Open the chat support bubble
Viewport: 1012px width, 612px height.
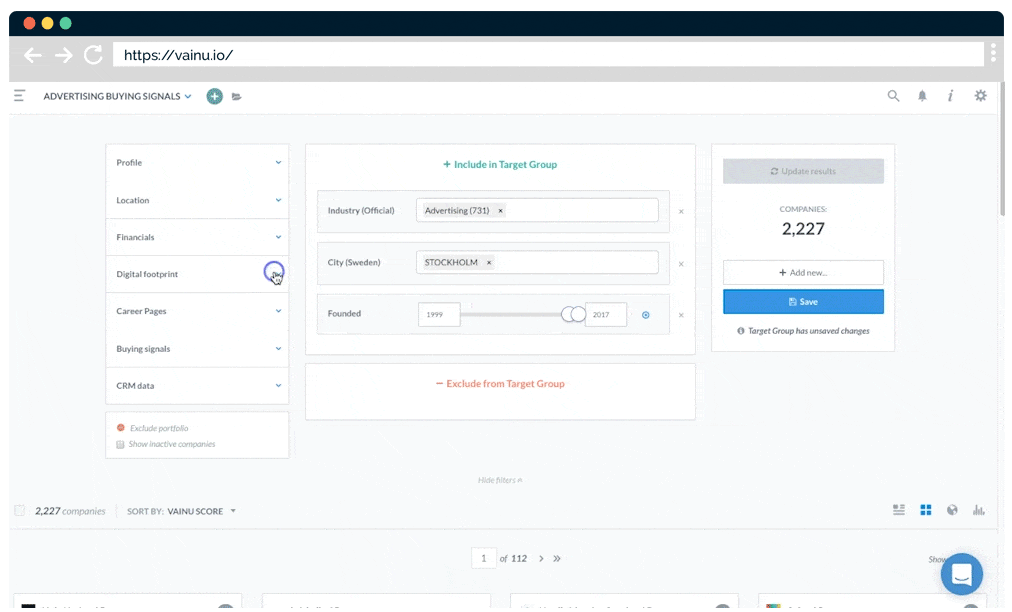[961, 574]
